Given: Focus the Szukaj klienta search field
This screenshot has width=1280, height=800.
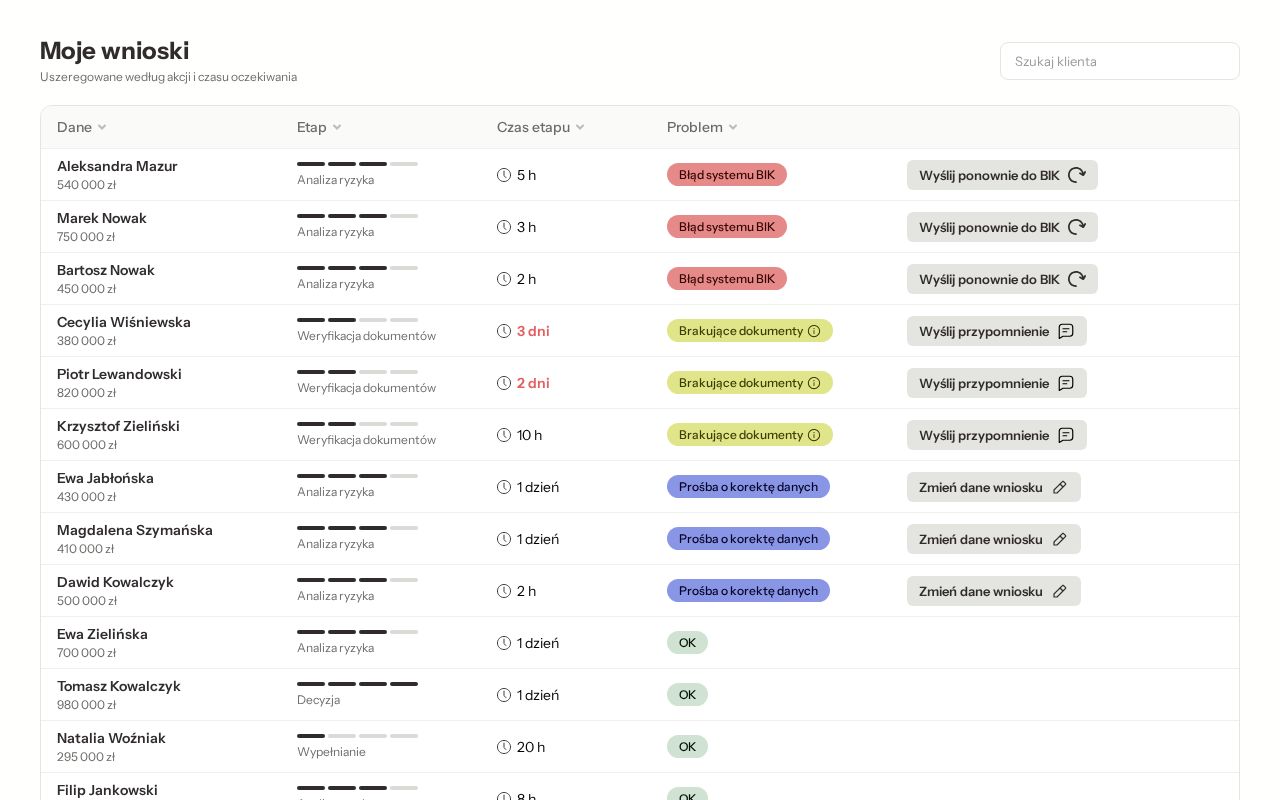Looking at the screenshot, I should [1120, 61].
